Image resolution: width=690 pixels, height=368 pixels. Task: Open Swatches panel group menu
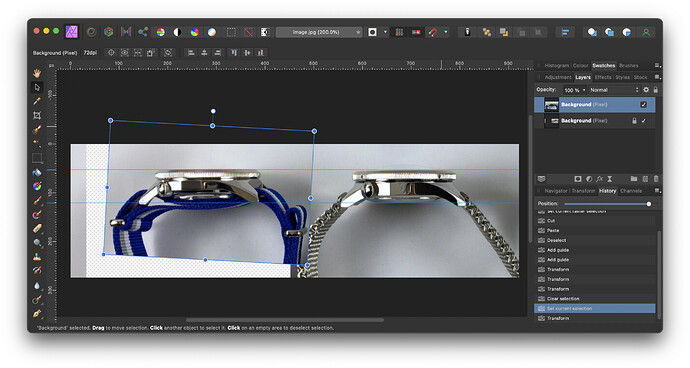pyautogui.click(x=657, y=66)
